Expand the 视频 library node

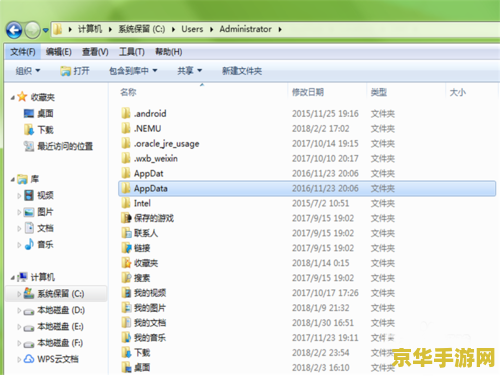point(19,196)
